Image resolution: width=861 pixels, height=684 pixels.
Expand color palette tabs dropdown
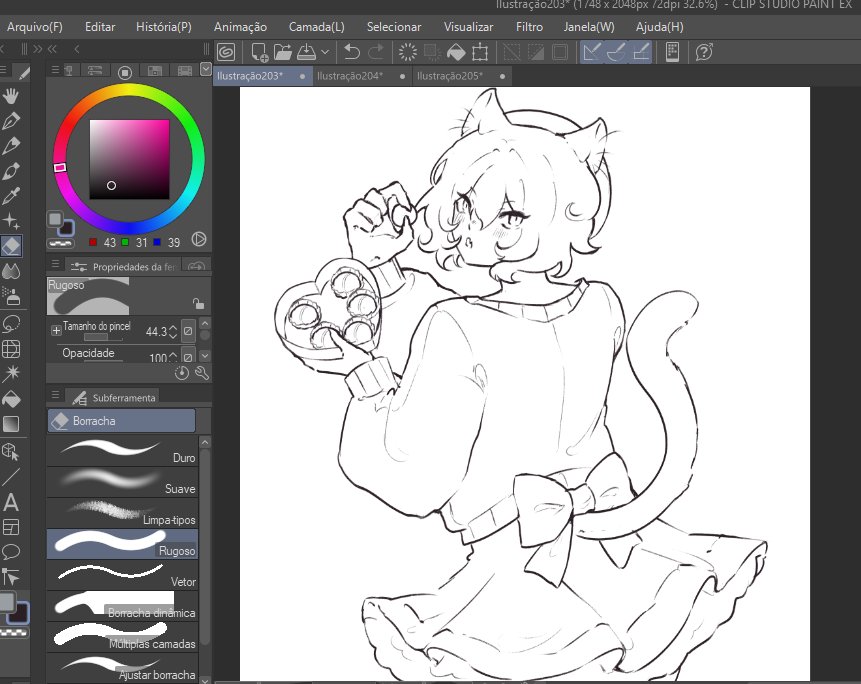click(x=205, y=69)
